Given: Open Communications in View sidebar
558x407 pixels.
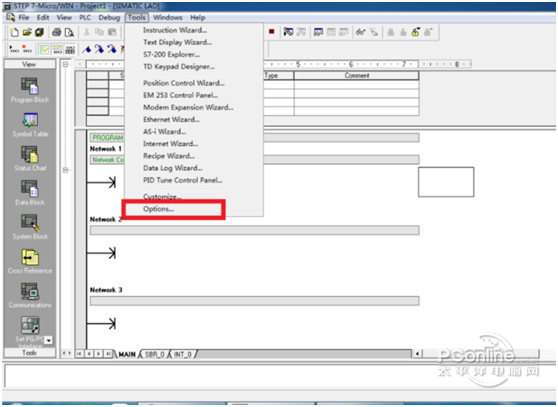Looking at the screenshot, I should 30,295.
